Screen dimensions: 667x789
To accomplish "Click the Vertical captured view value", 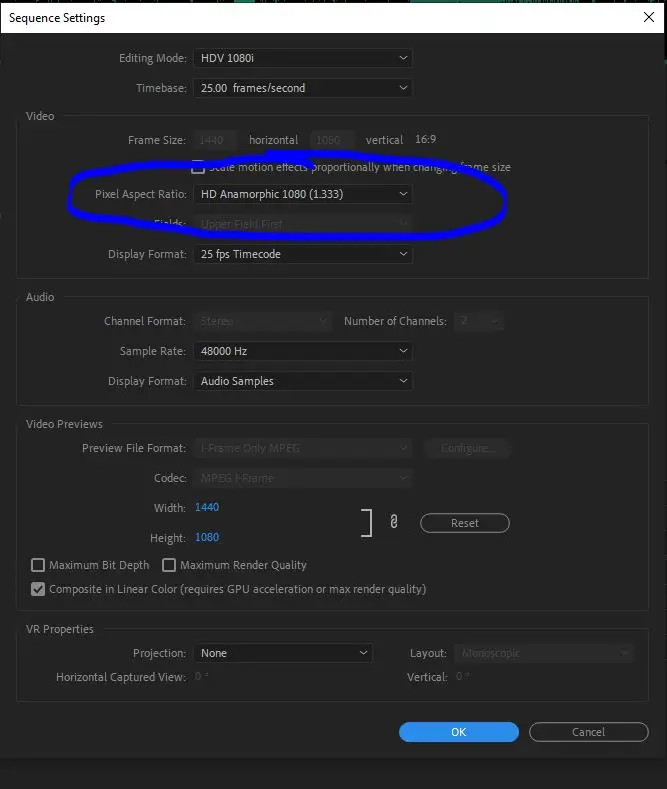I will pos(462,677).
